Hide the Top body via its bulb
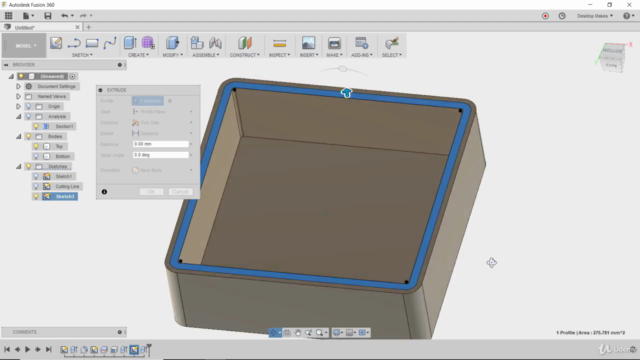The height and width of the screenshot is (360, 640). (x=36, y=146)
